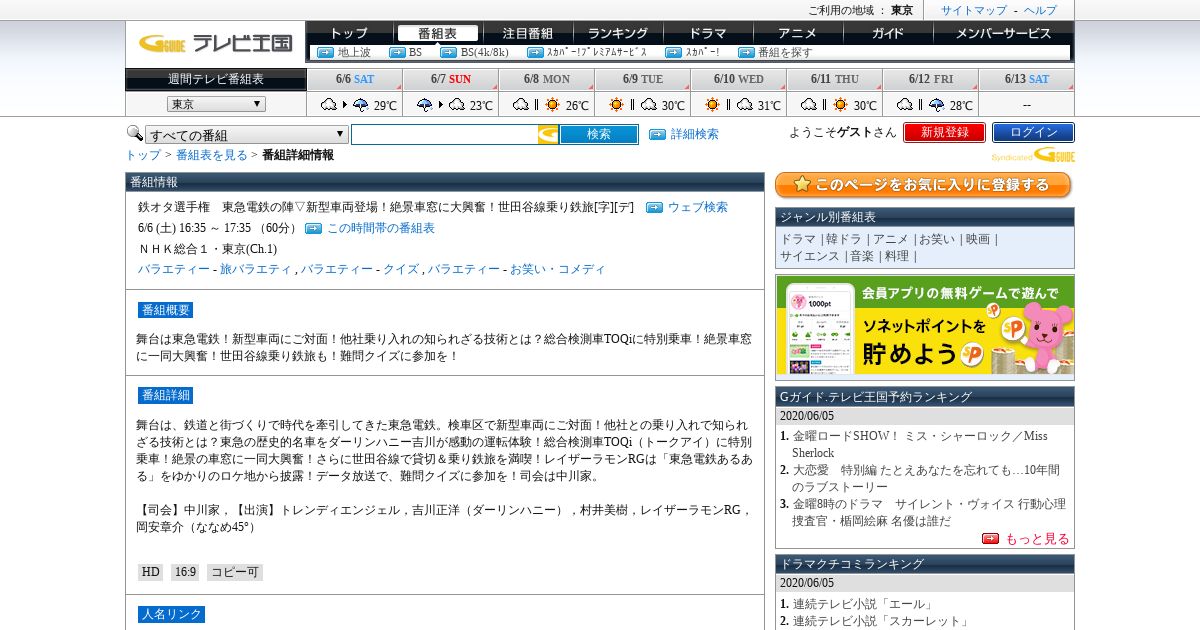Image resolution: width=1200 pixels, height=630 pixels.
Task: Select 6/11 THU in weekly schedule
Action: pos(835,79)
